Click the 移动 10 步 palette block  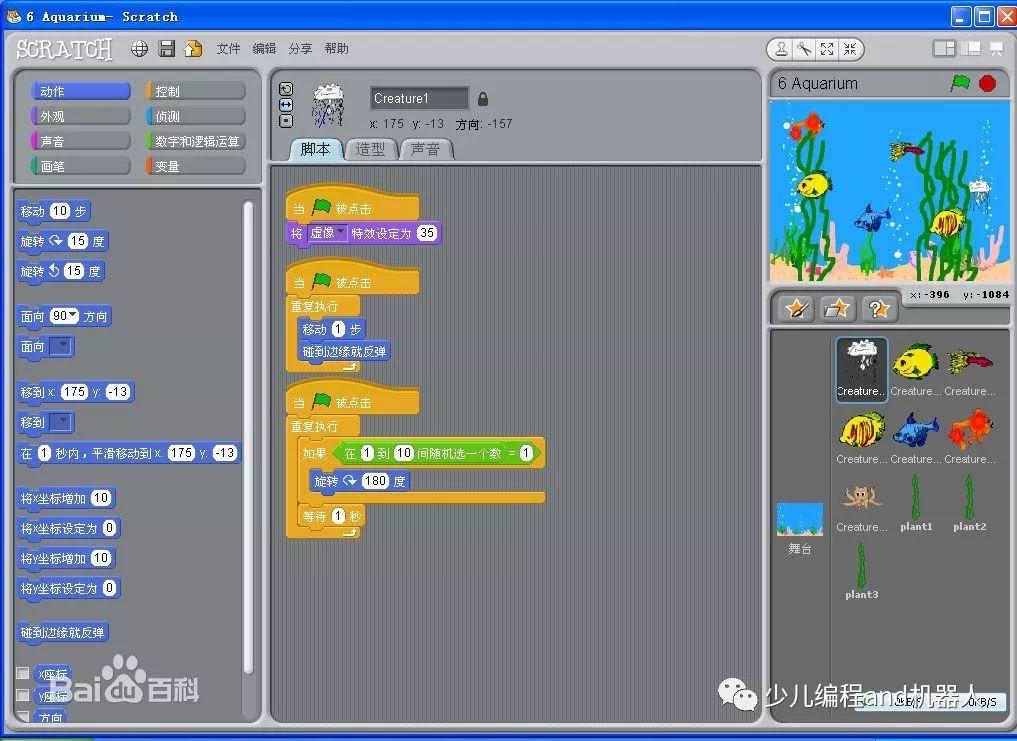coord(53,211)
